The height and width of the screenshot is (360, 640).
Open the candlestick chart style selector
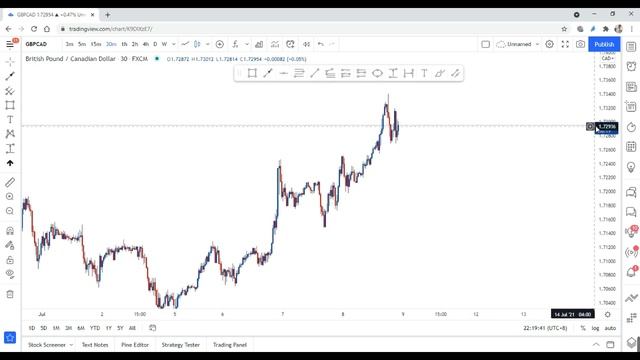(197, 44)
